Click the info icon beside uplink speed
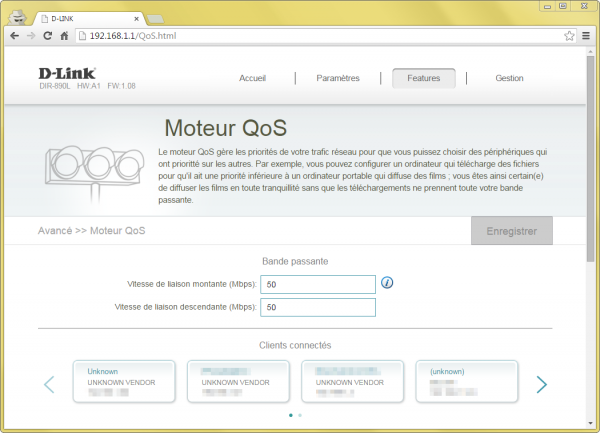 point(388,283)
